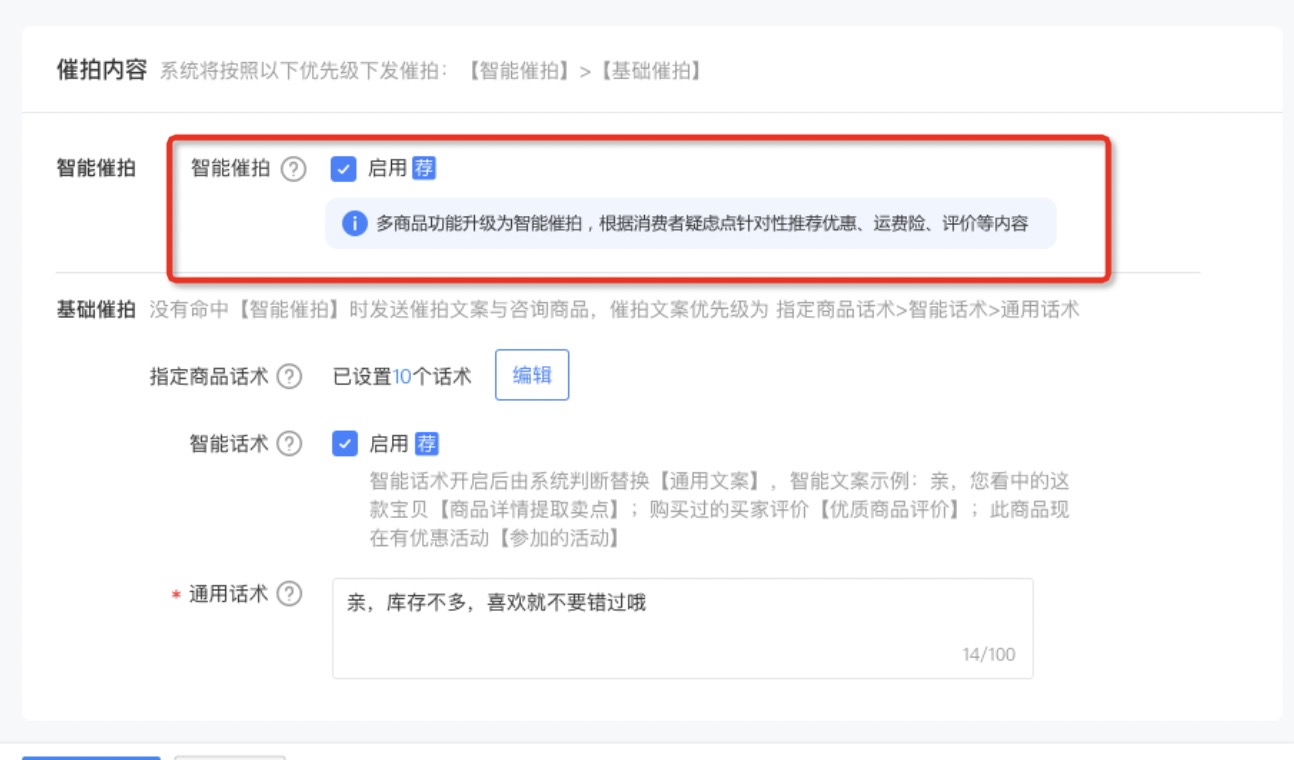Click the help icon beside 智能催拍 label
This screenshot has width=1294, height=760.
[x=292, y=169]
